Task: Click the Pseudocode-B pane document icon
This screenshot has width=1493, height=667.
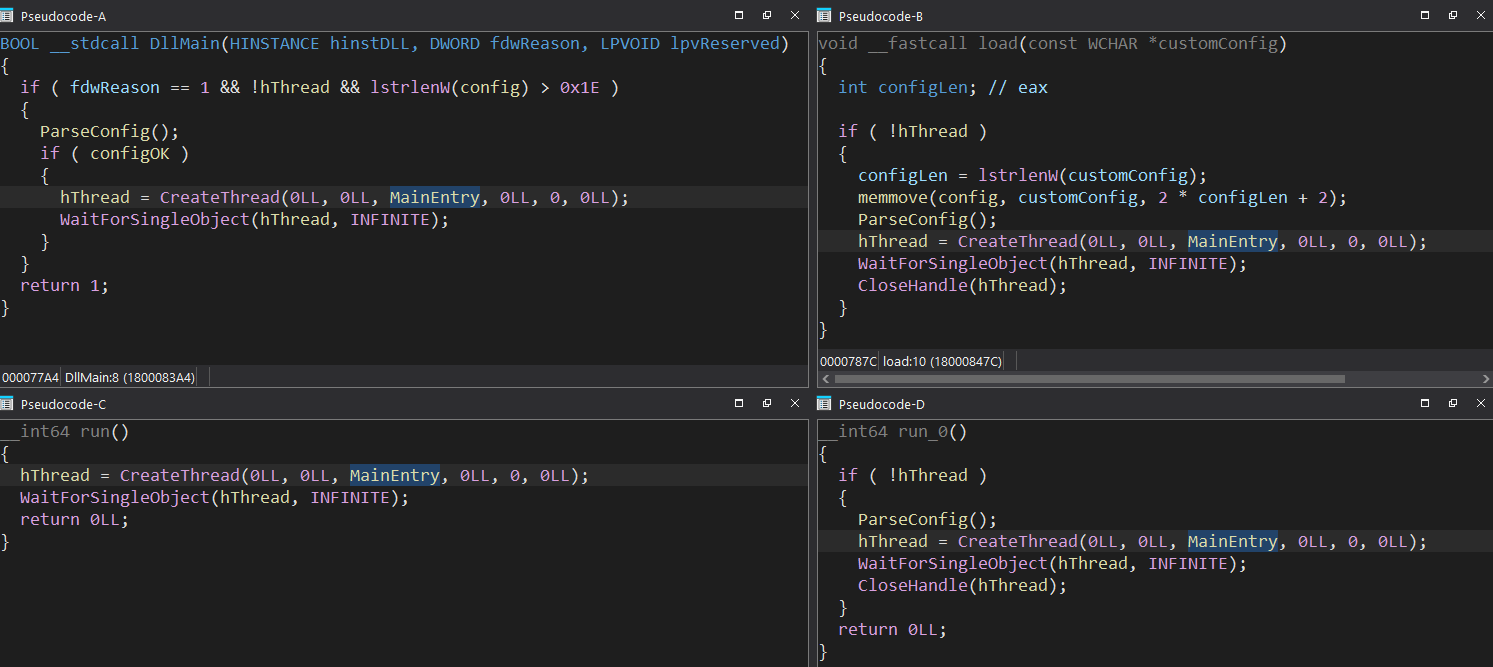Action: (x=825, y=15)
